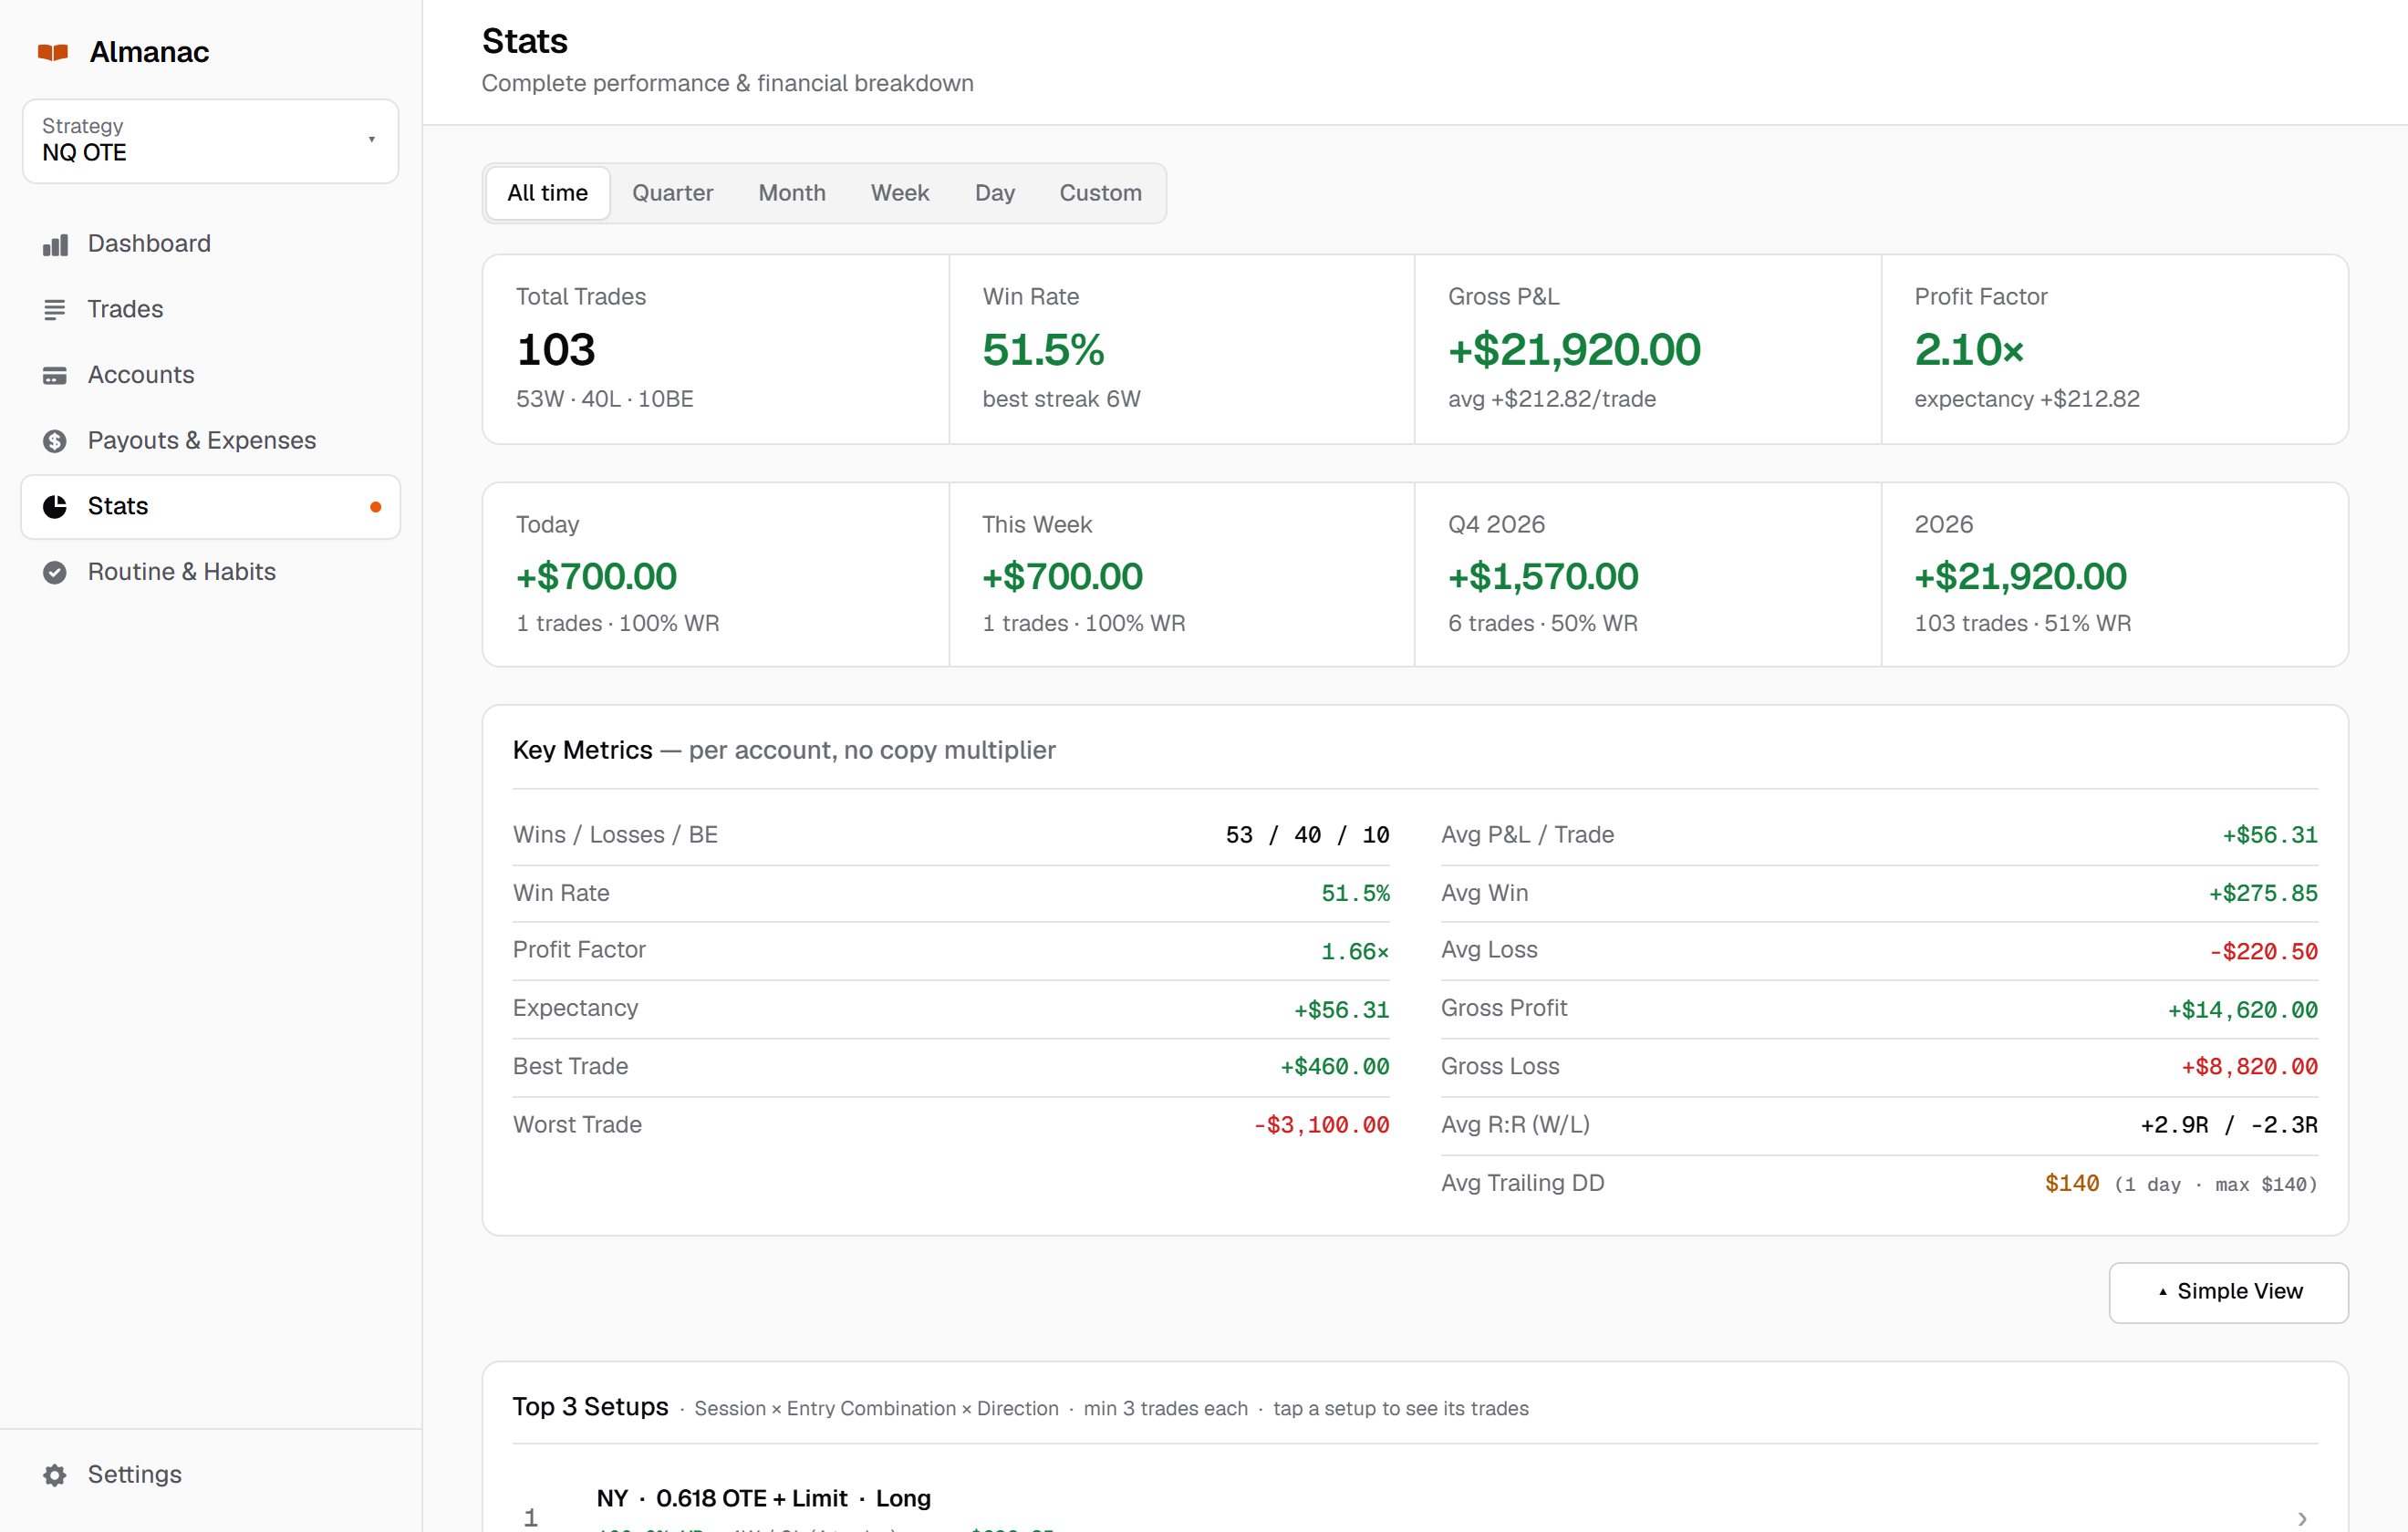
Task: Click the This Week +$700.00 value
Action: point(1062,577)
